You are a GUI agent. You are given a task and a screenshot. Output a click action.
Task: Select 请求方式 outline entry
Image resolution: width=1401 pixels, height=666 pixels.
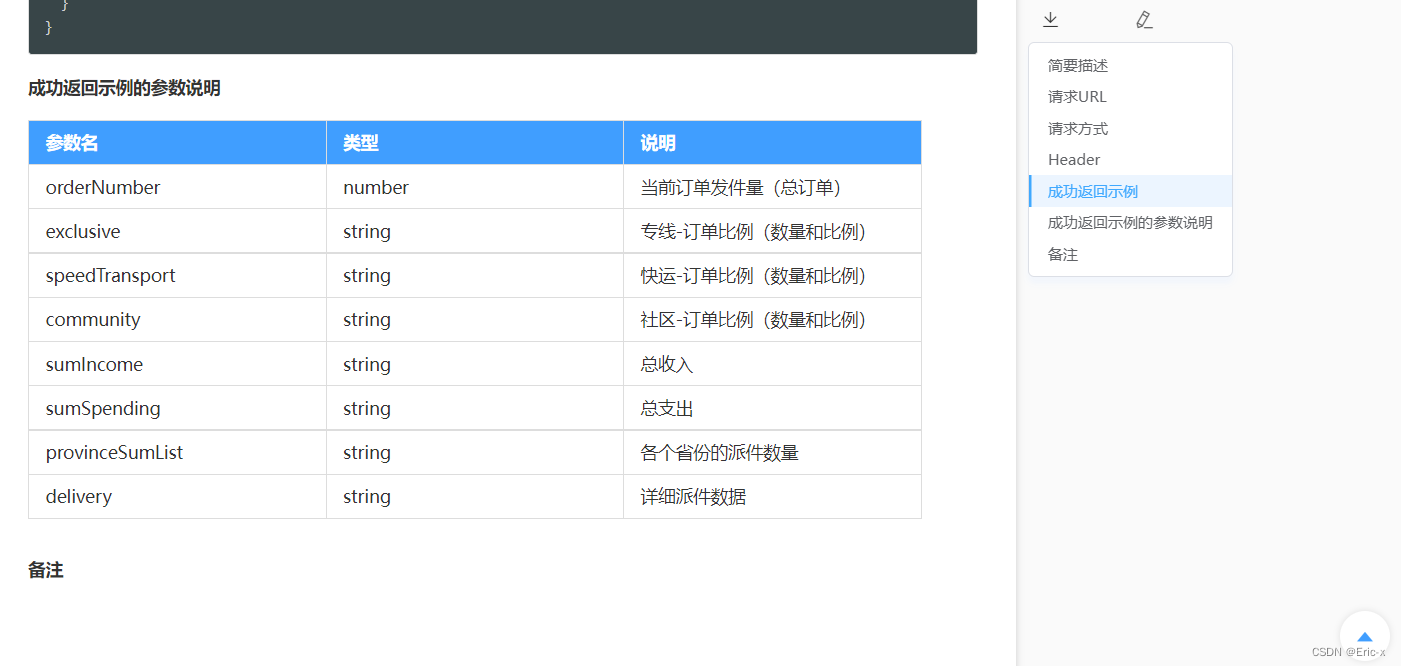[1078, 129]
